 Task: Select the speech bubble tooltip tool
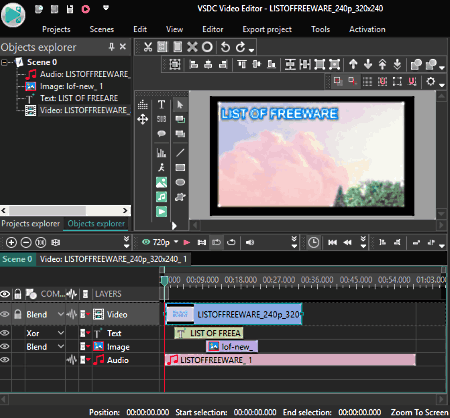coord(161,134)
